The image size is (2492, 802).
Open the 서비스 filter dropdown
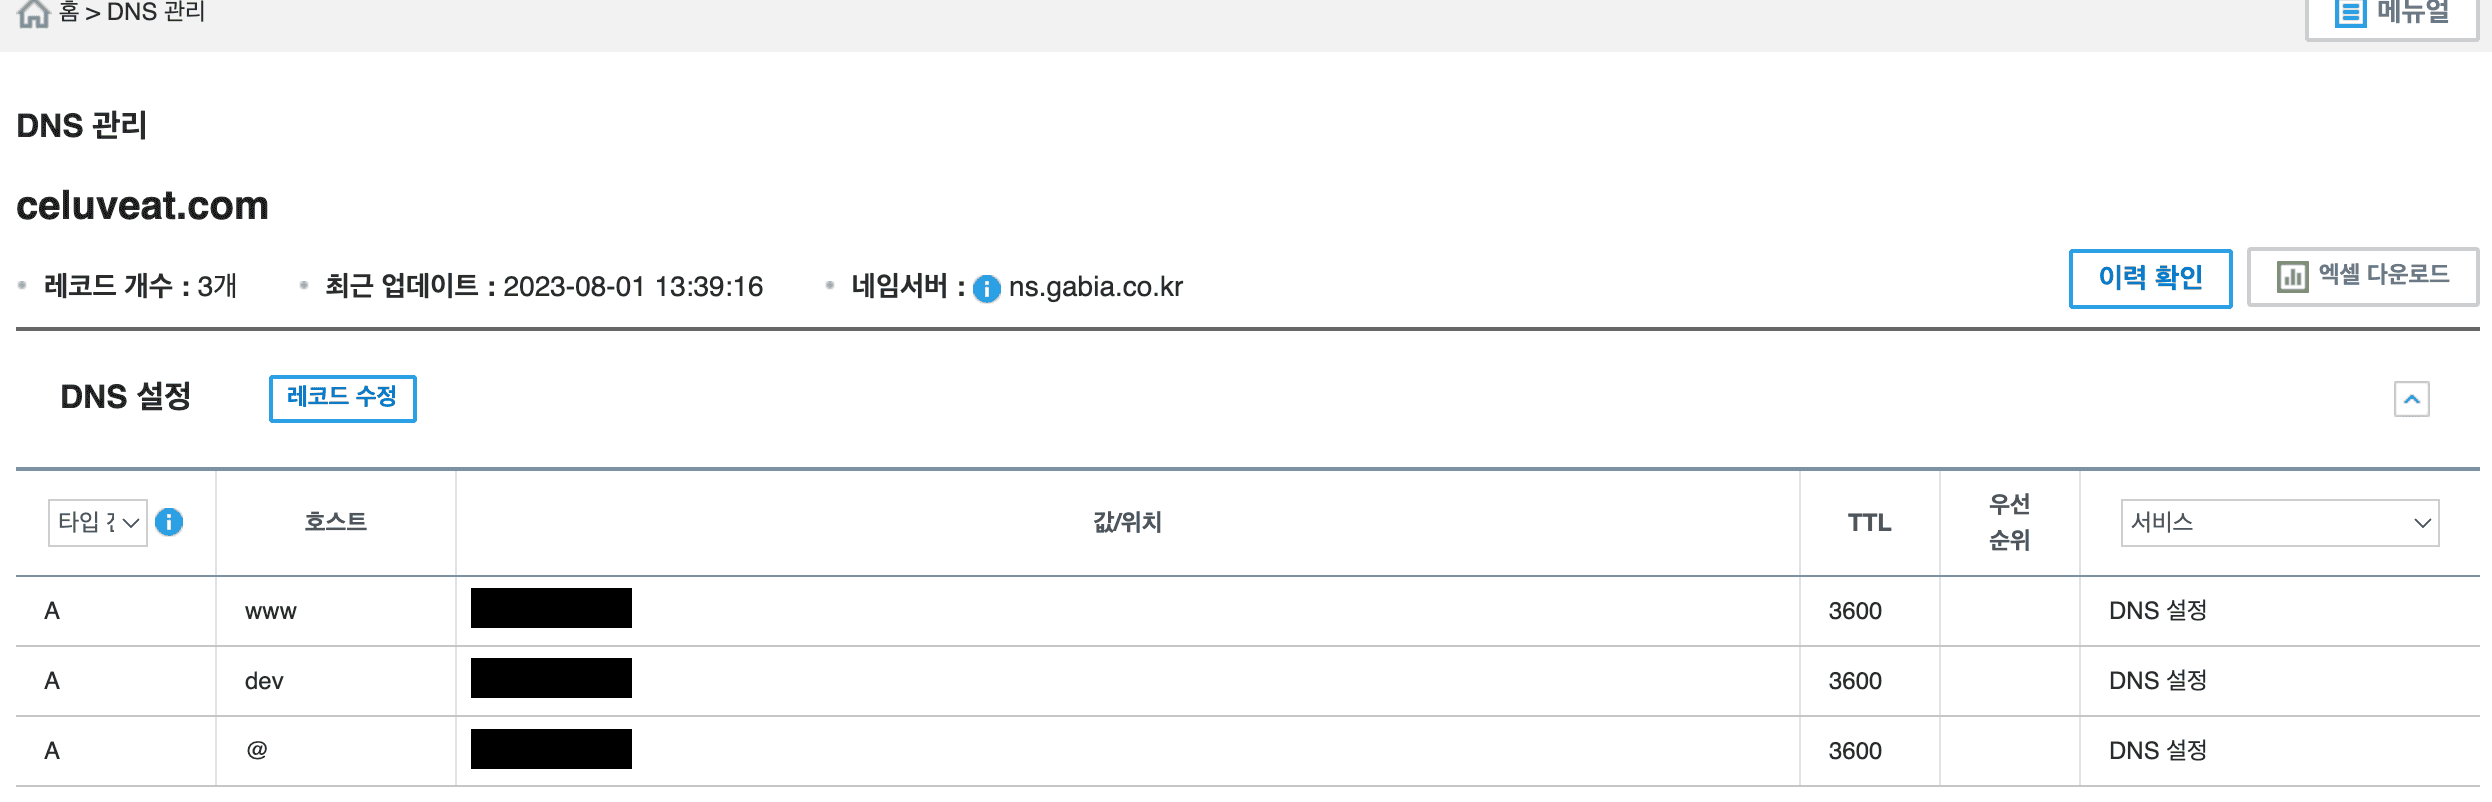[x=2279, y=523]
